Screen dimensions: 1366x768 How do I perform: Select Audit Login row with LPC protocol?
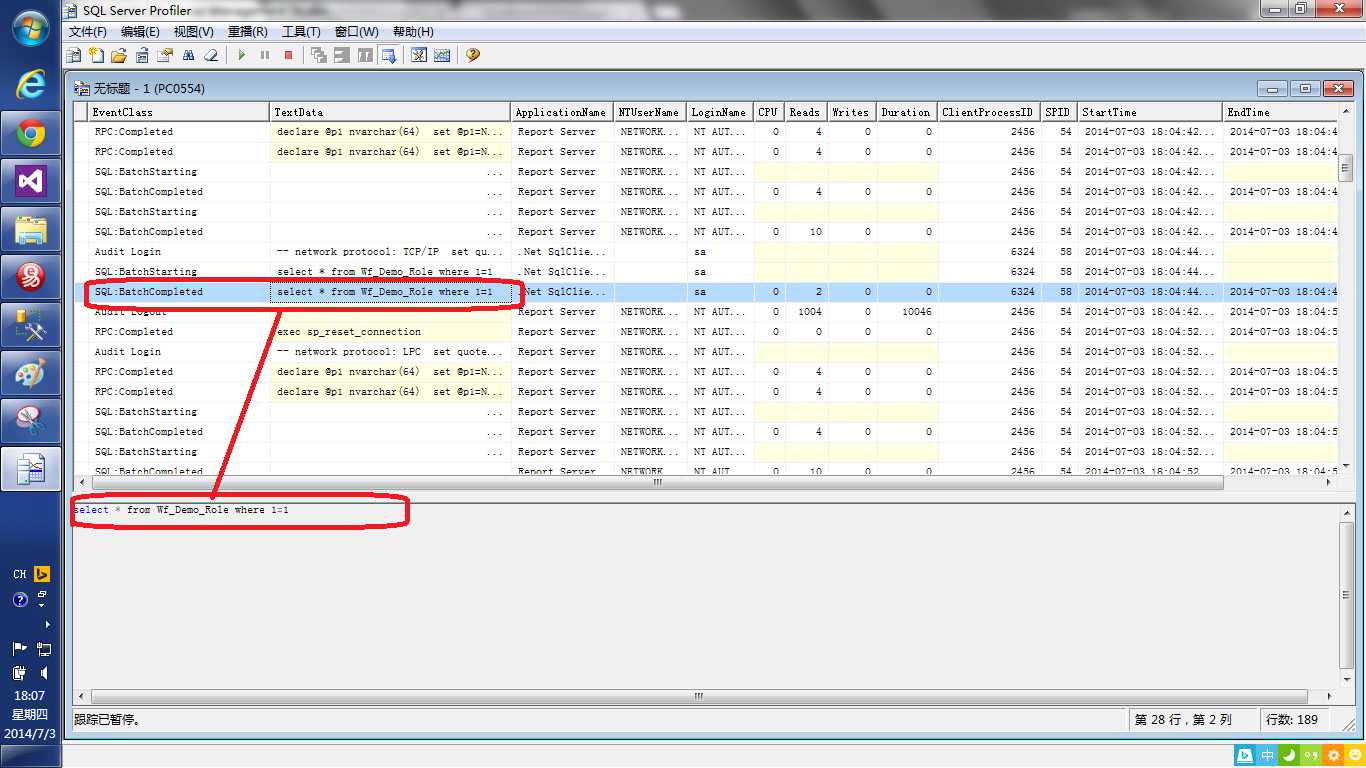[x=705, y=352]
